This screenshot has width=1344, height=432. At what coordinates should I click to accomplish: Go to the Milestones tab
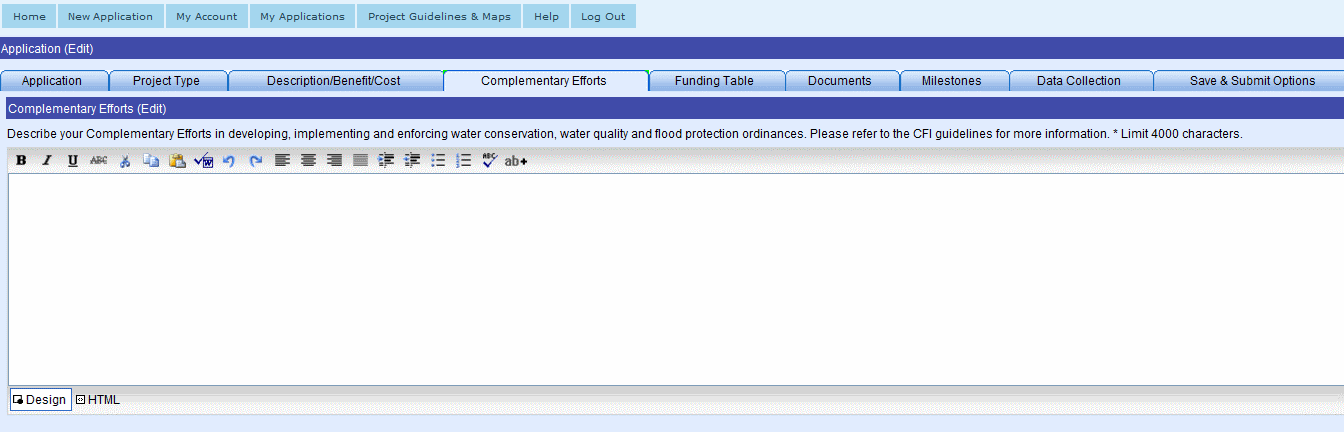click(x=951, y=81)
